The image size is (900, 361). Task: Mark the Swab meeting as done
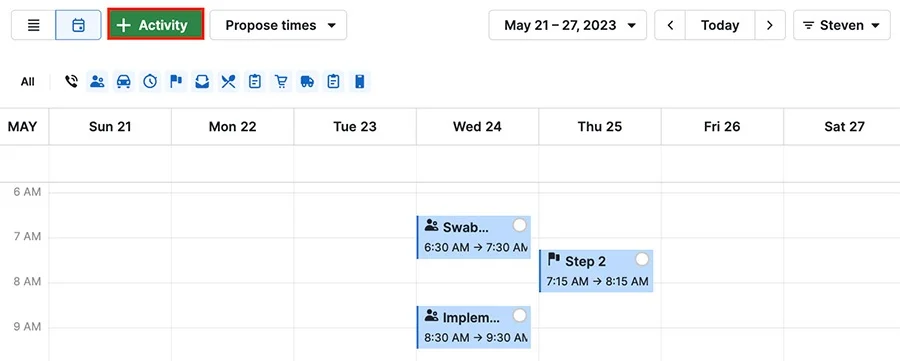(x=519, y=226)
